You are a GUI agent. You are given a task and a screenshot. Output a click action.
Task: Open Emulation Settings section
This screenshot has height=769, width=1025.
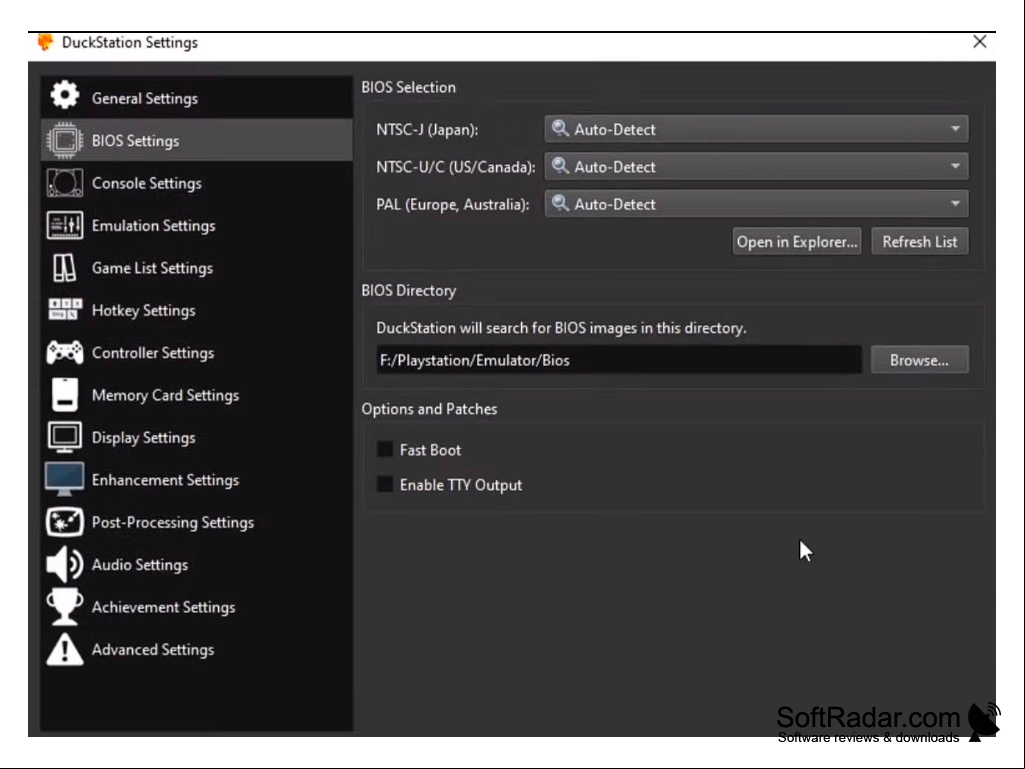click(197, 225)
